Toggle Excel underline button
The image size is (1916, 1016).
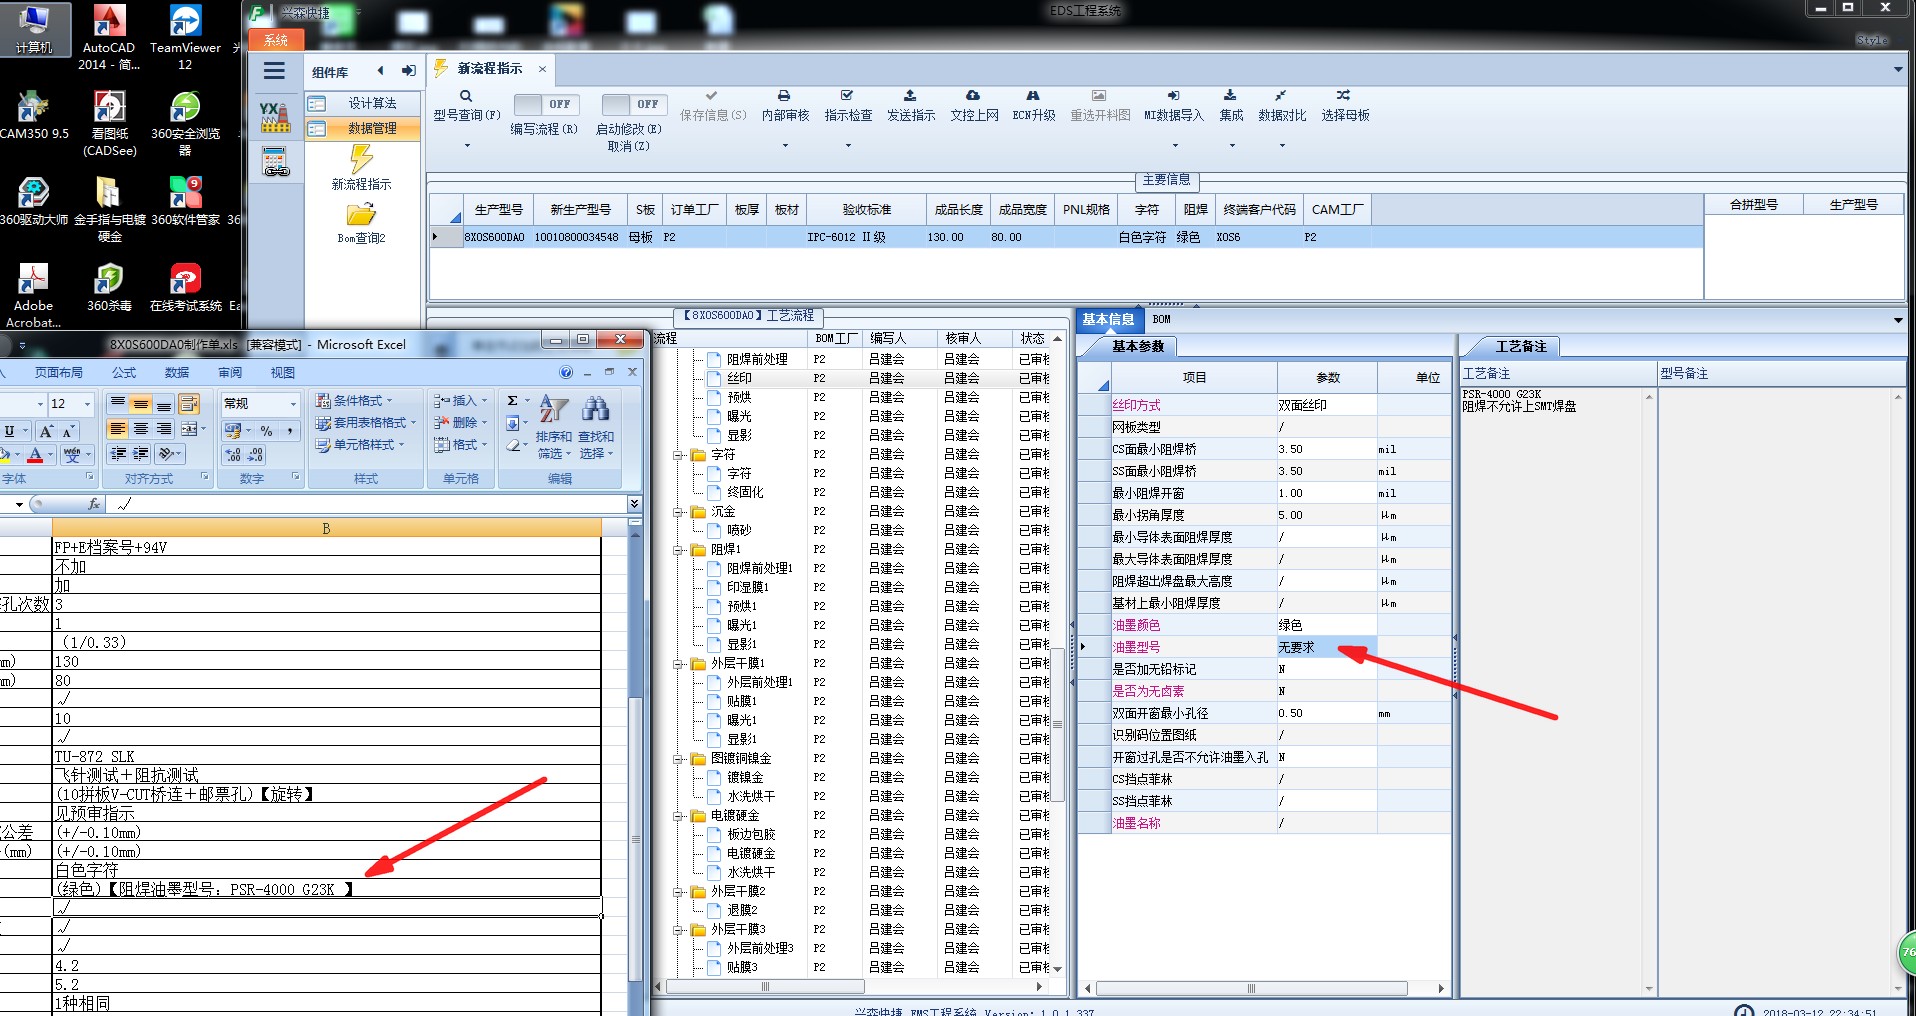(x=10, y=431)
